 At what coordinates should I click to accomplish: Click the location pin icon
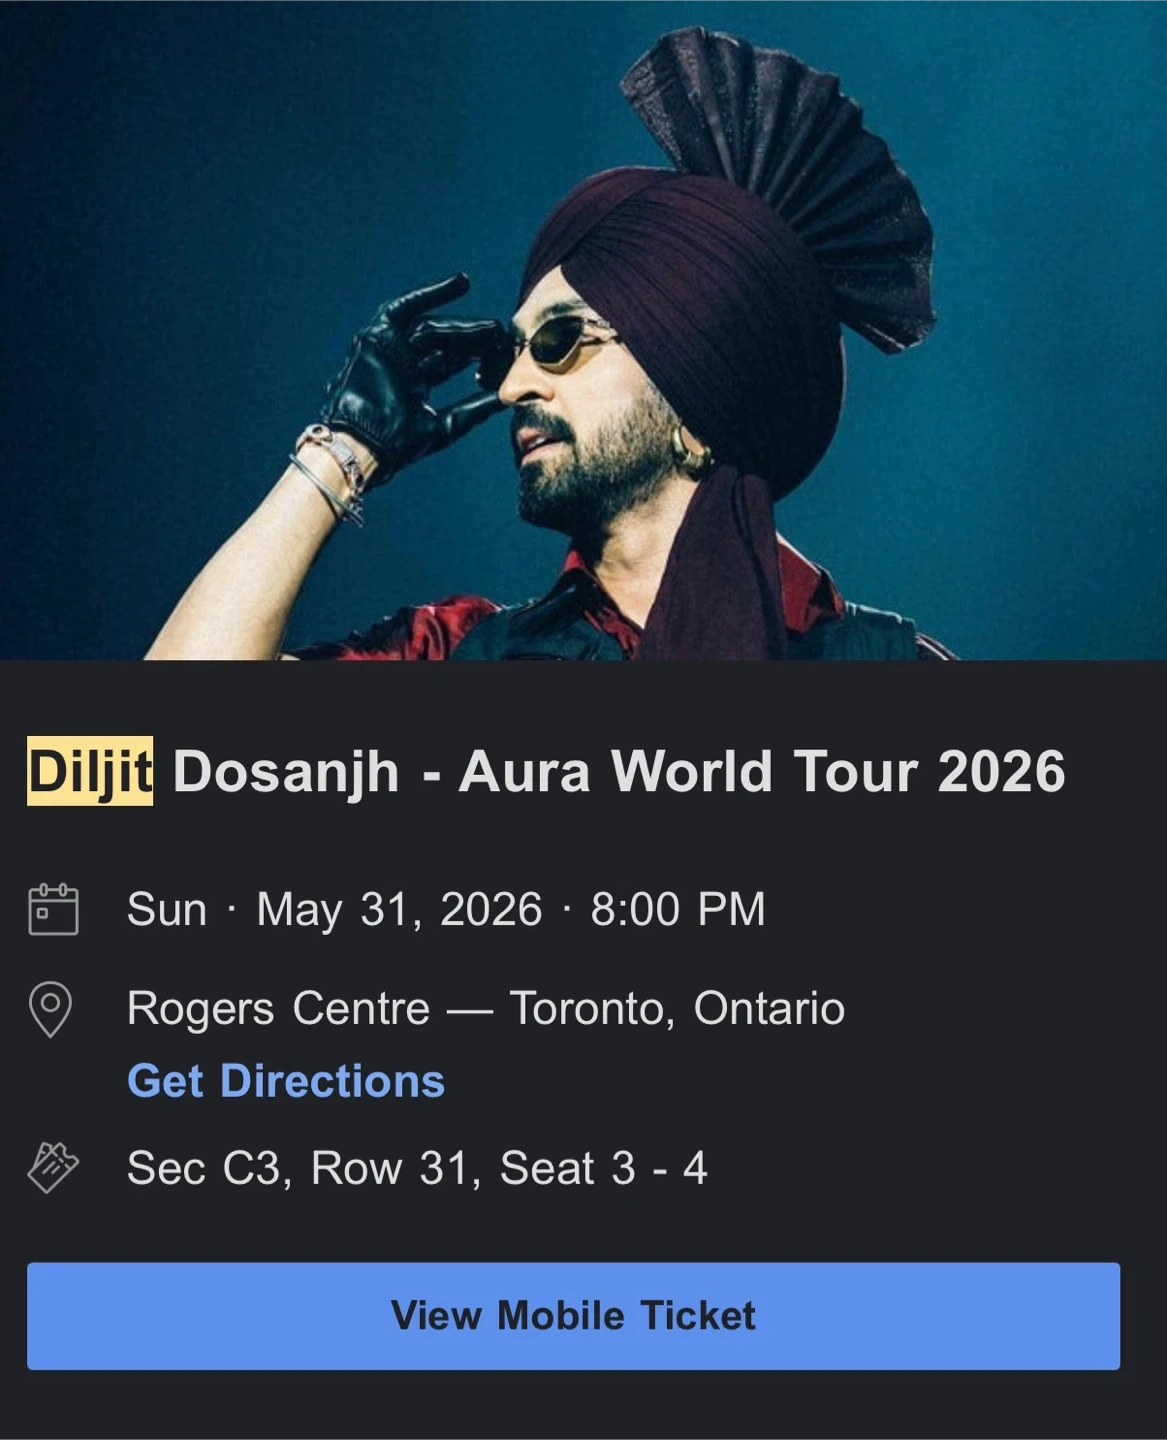point(51,1009)
